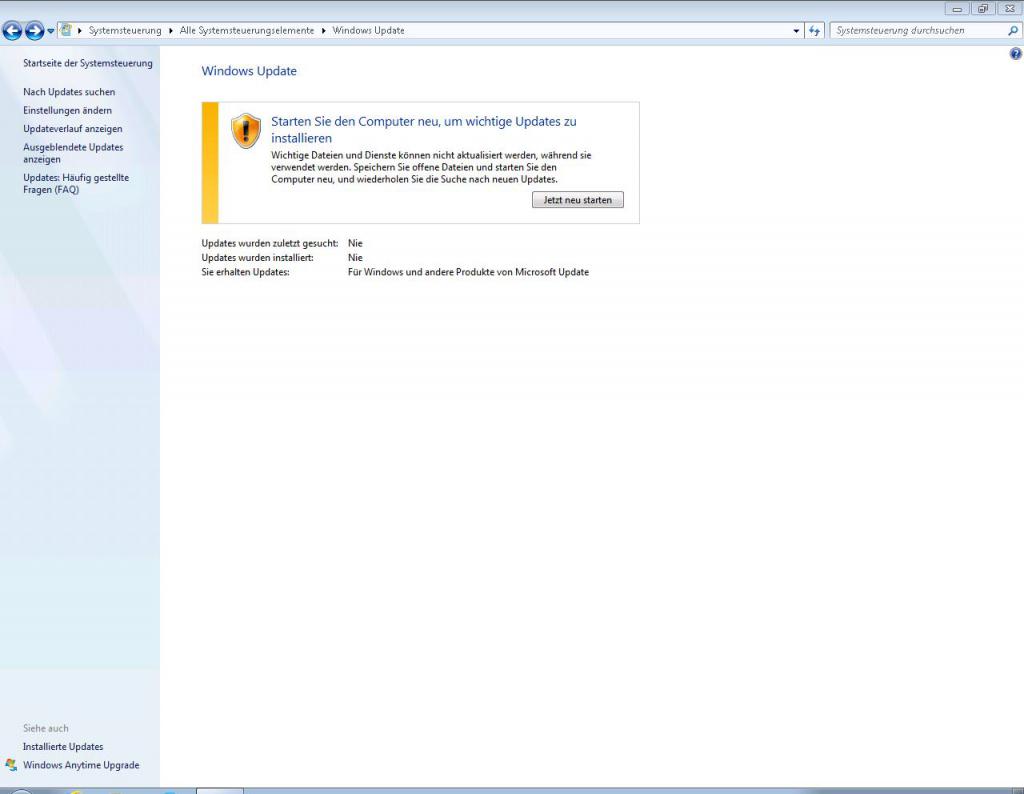Click the 'Starten Sie den Computer neu' headline
Viewport: 1024px width, 794px height.
(x=424, y=129)
